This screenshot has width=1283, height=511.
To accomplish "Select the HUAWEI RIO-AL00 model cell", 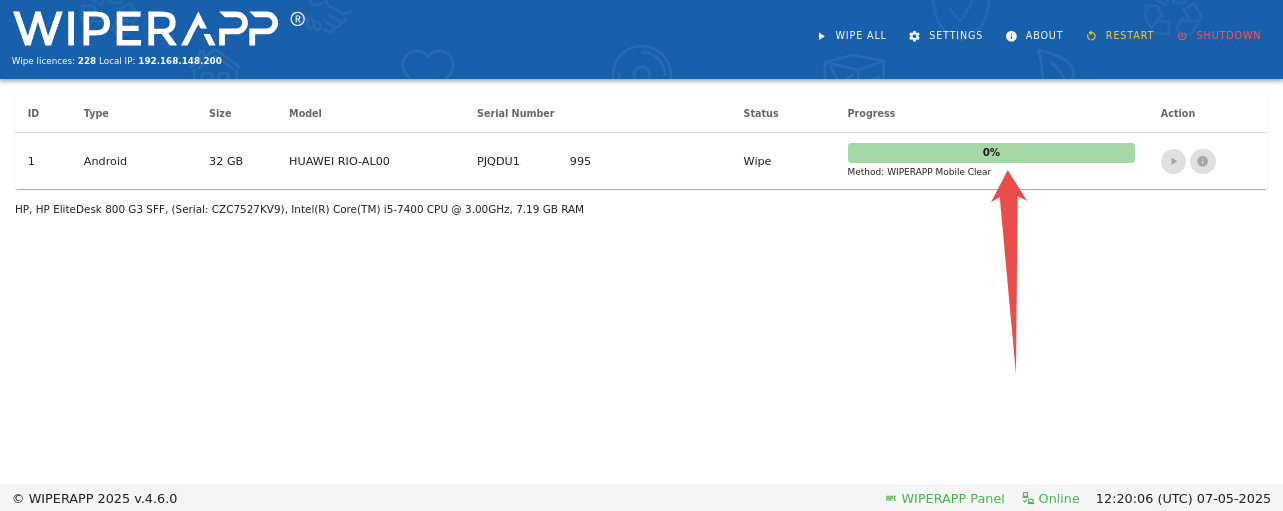I will [x=339, y=161].
